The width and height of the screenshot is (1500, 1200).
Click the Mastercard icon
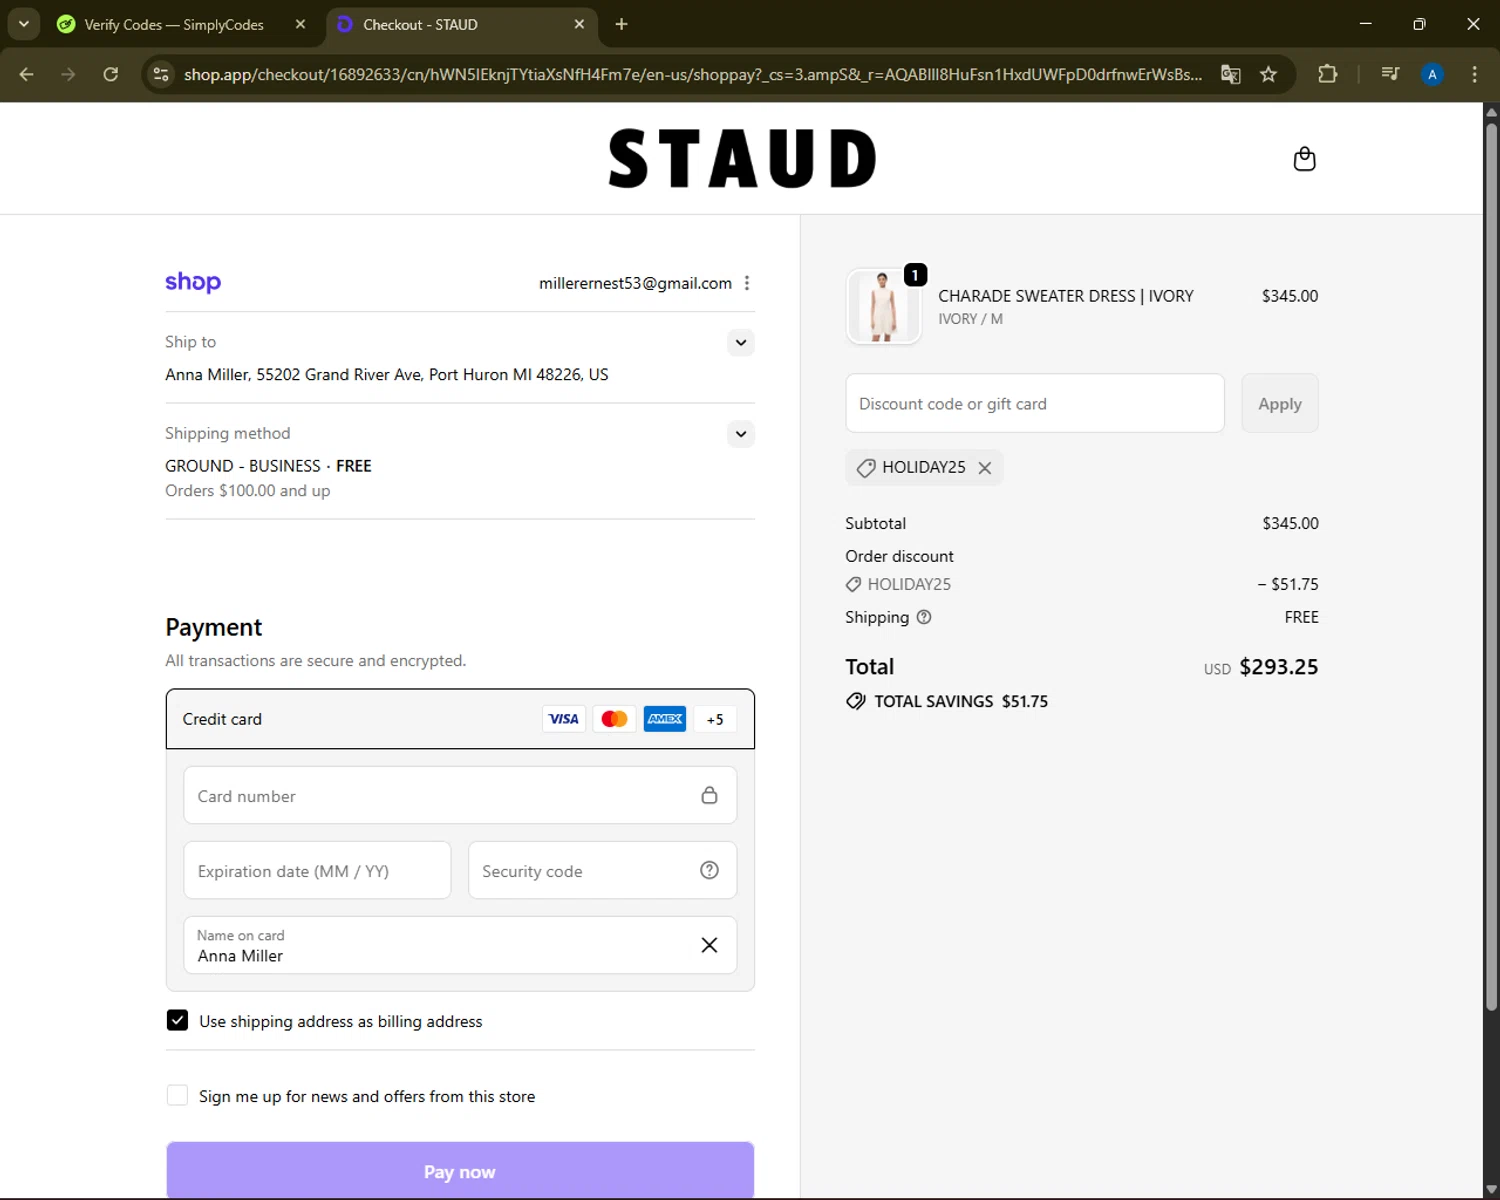coord(615,719)
